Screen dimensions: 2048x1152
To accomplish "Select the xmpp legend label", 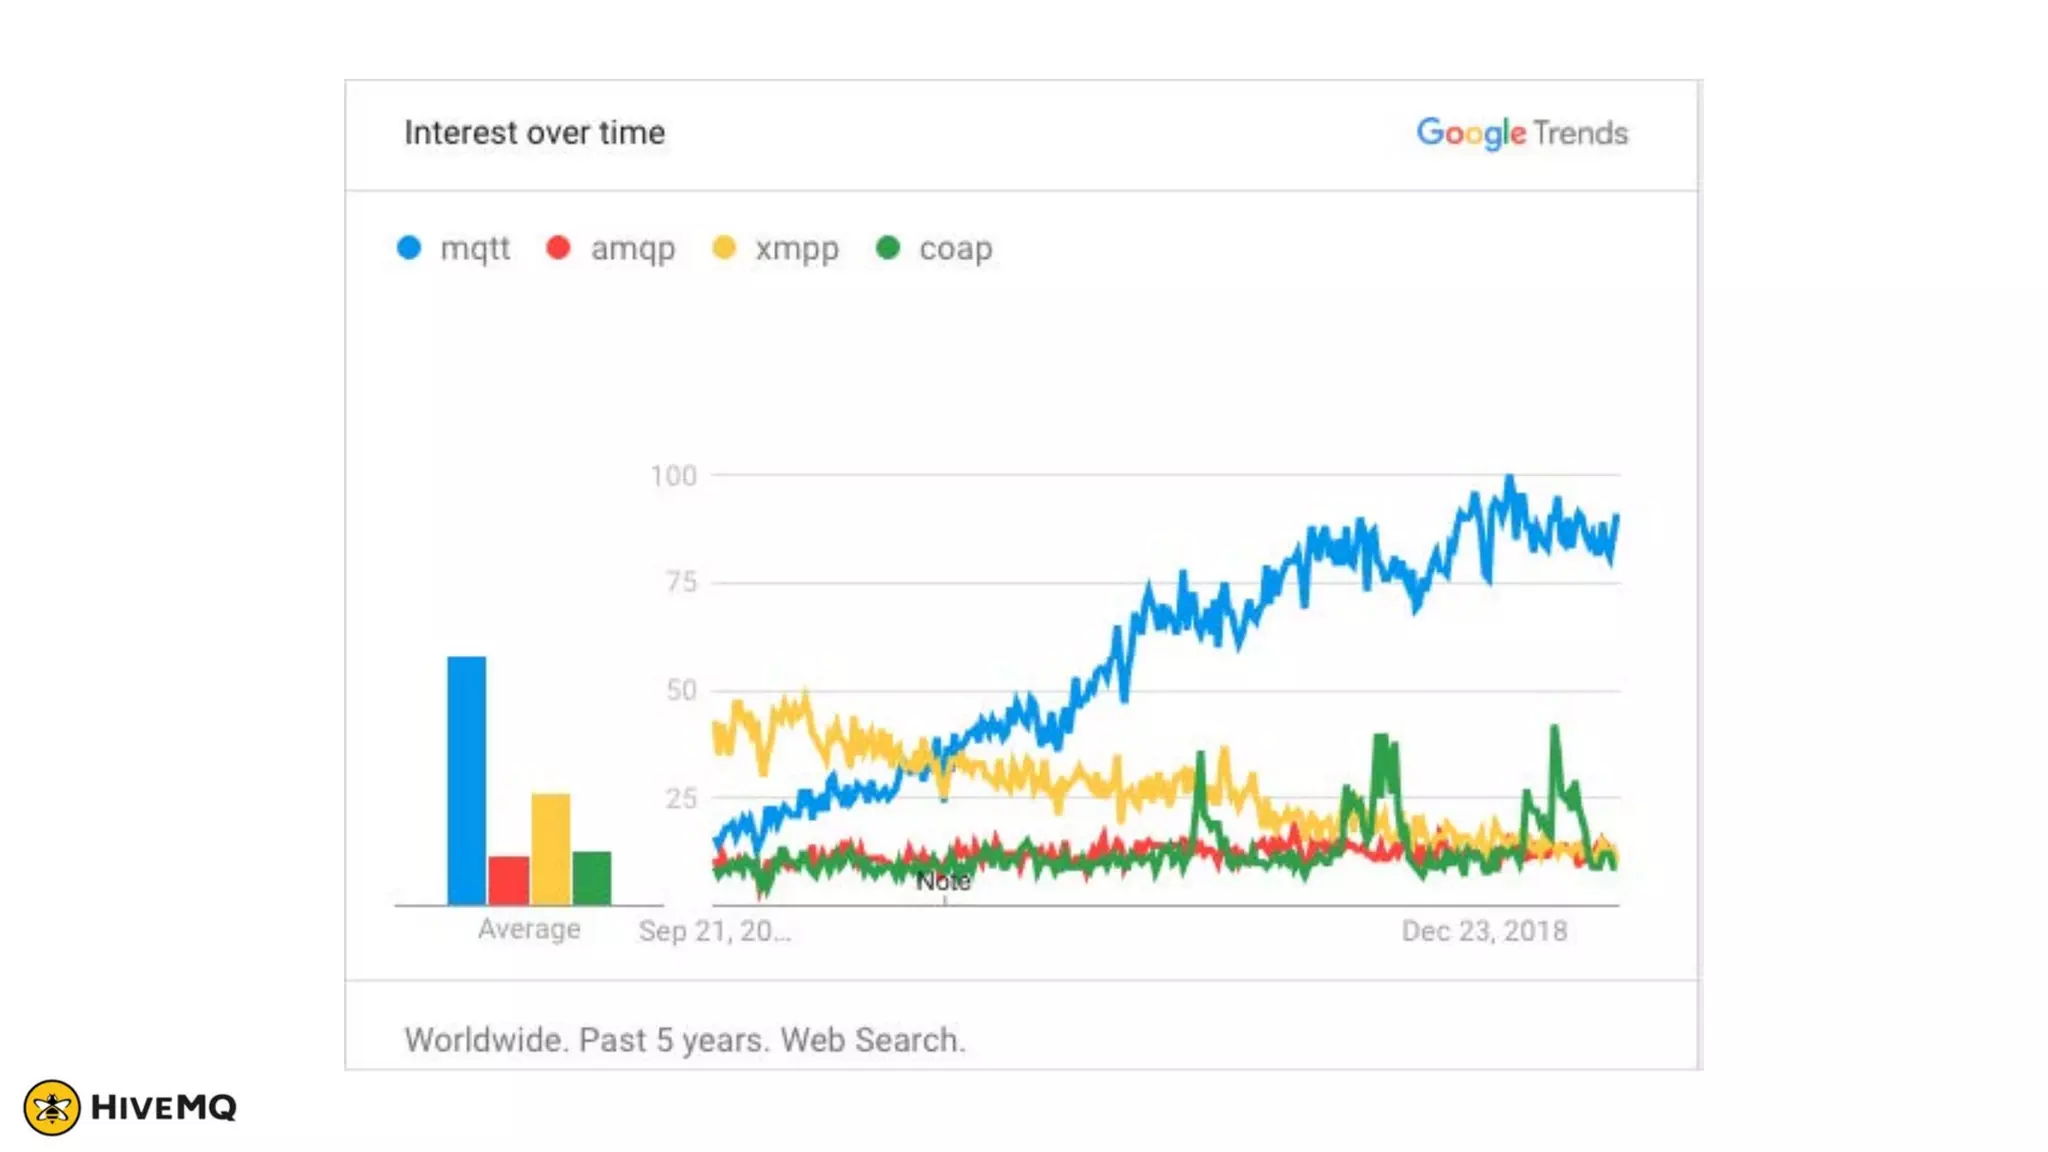I will coord(797,248).
